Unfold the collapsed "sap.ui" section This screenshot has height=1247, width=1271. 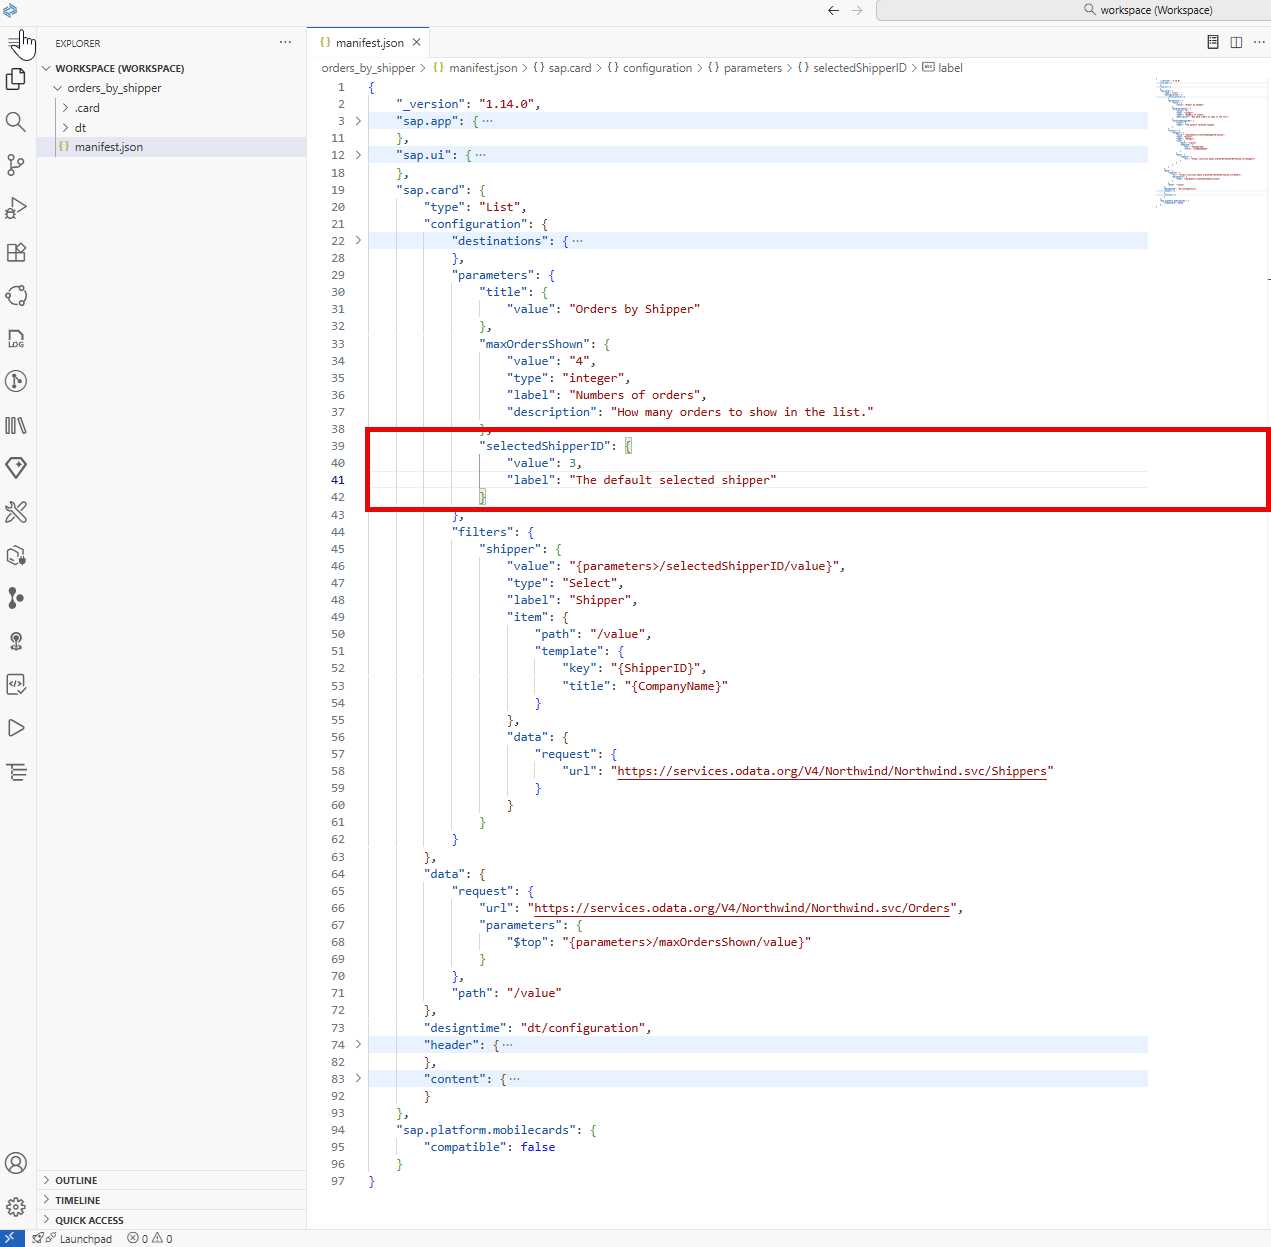point(358,155)
